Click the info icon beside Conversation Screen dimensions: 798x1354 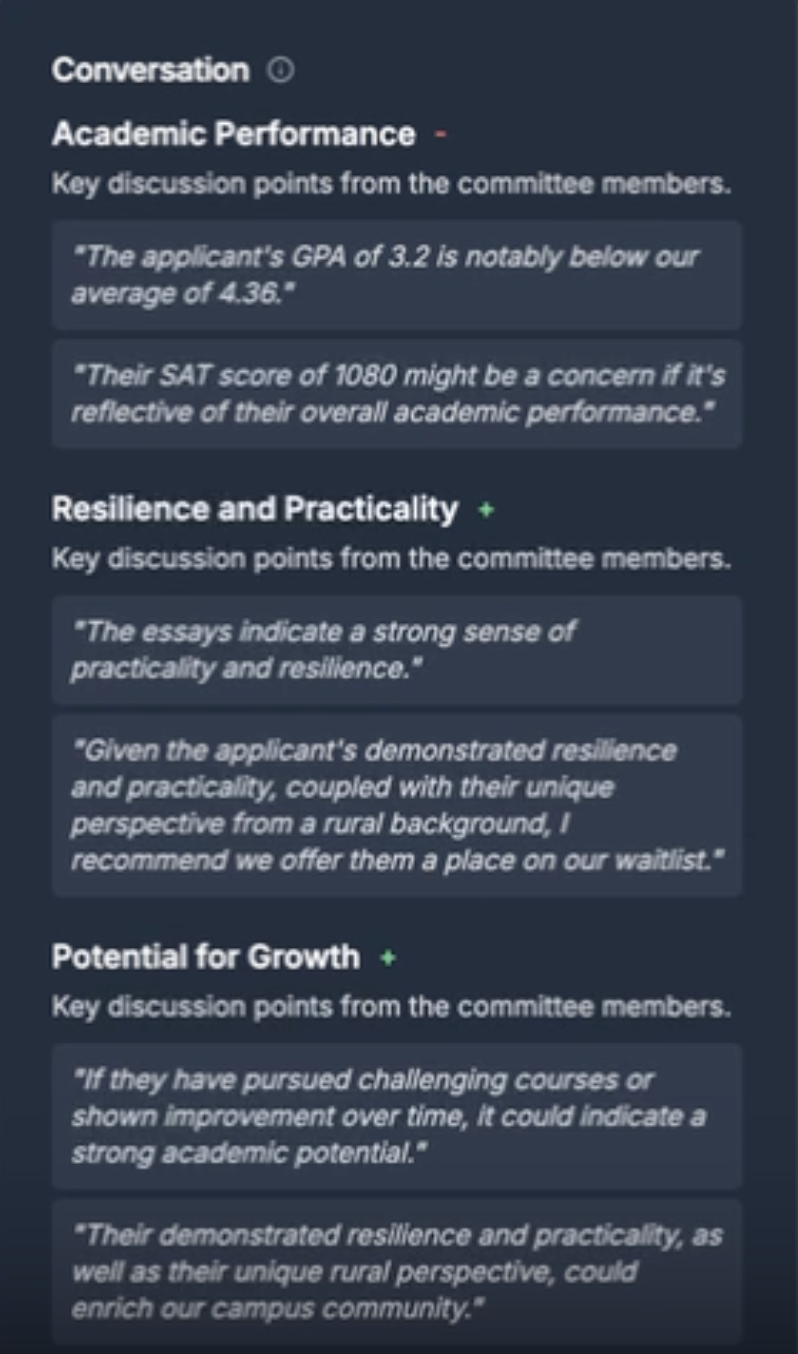282,70
